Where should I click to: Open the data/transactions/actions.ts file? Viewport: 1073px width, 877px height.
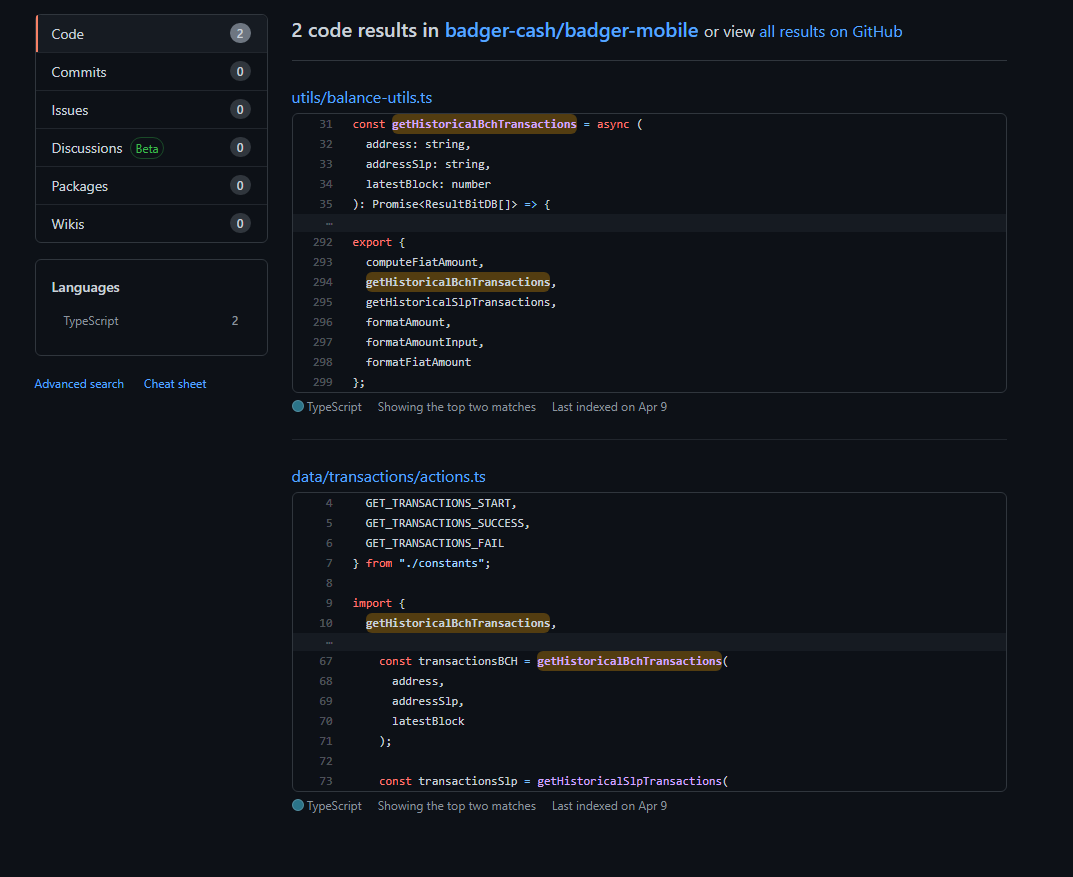[389, 477]
